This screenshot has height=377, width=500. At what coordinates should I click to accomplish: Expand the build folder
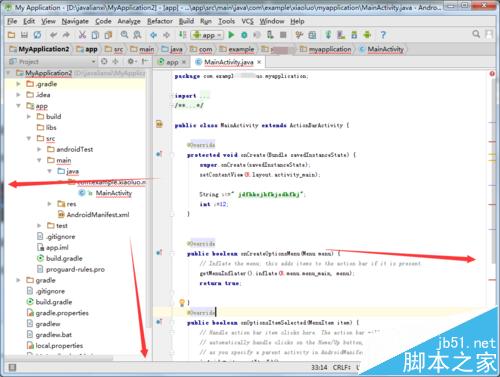click(29, 117)
